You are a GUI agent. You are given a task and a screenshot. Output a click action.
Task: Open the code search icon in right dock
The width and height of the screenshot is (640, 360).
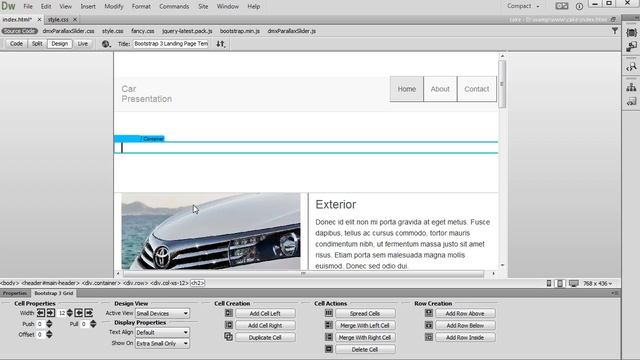[x=631, y=67]
